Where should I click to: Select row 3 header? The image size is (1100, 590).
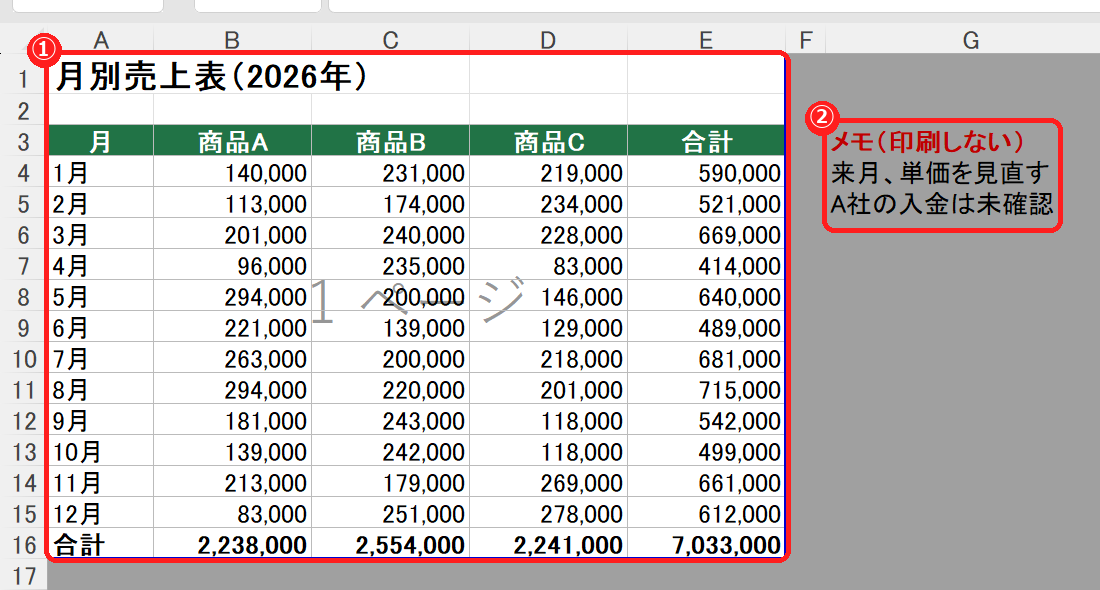23,142
